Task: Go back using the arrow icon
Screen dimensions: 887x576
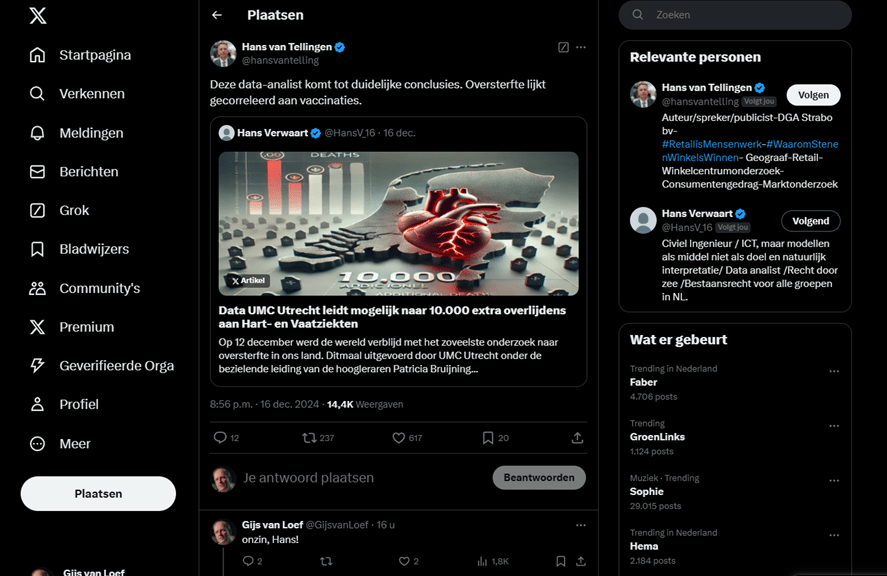Action: click(x=217, y=15)
